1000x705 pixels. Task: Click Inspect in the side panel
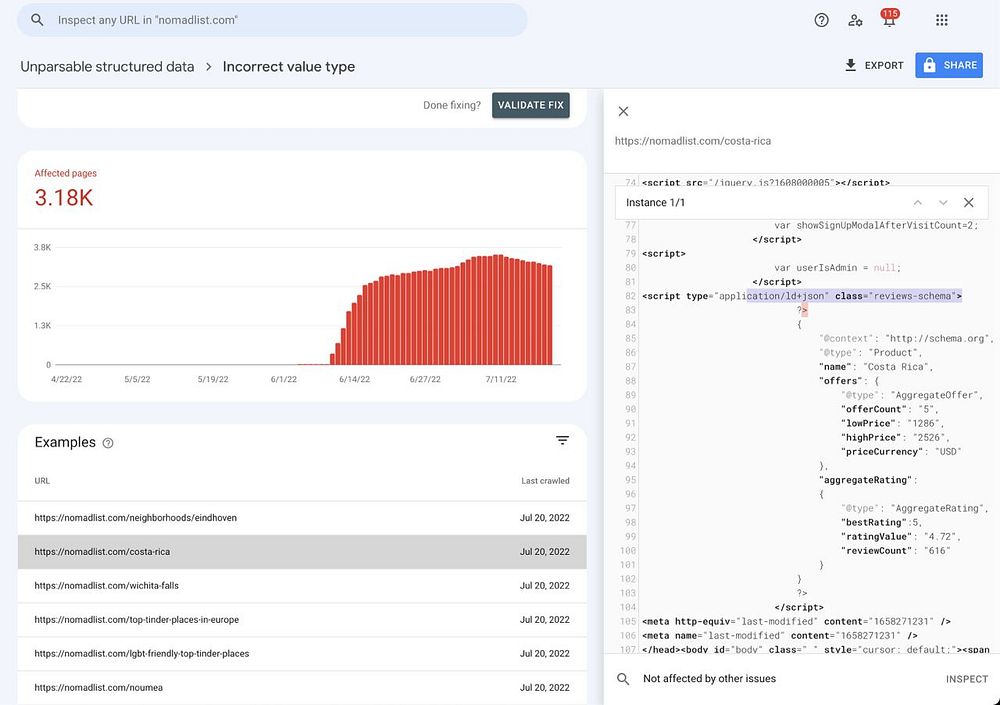click(x=966, y=679)
